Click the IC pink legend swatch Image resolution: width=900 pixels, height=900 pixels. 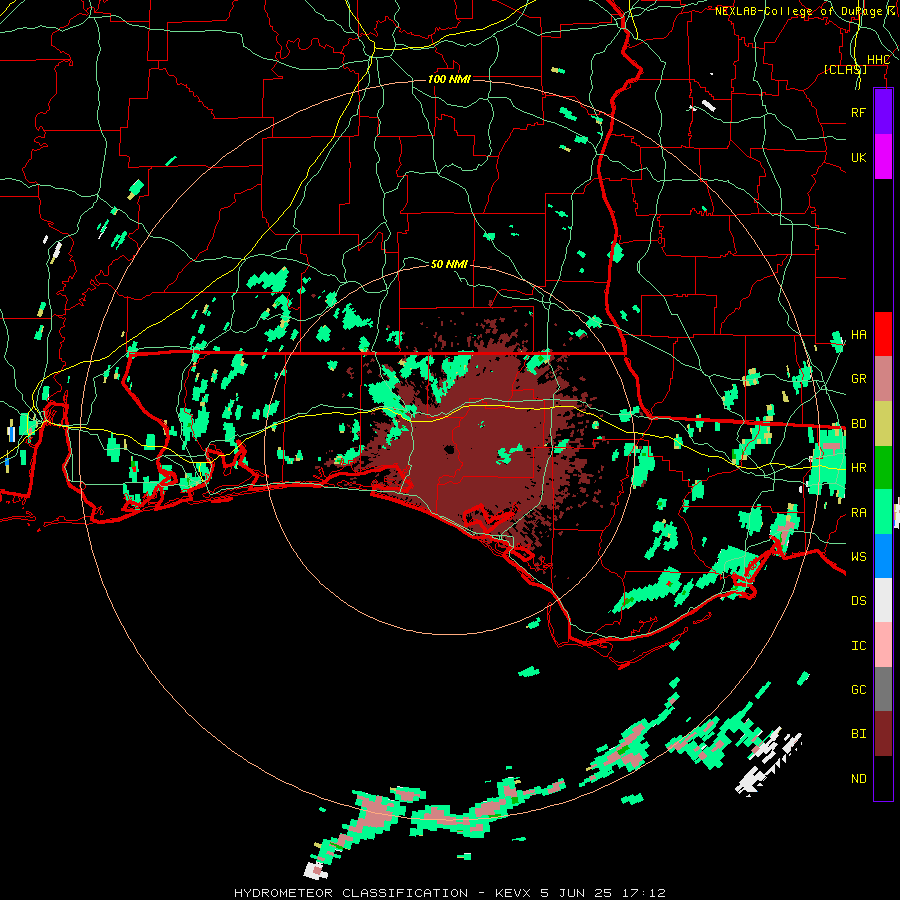883,645
